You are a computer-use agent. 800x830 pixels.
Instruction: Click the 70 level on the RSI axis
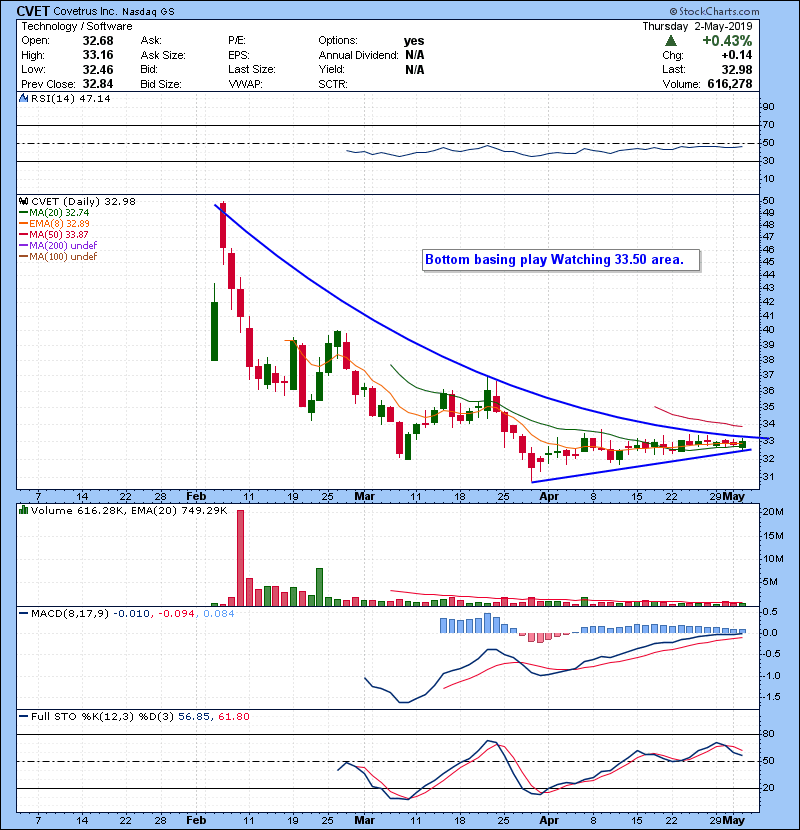[768, 125]
